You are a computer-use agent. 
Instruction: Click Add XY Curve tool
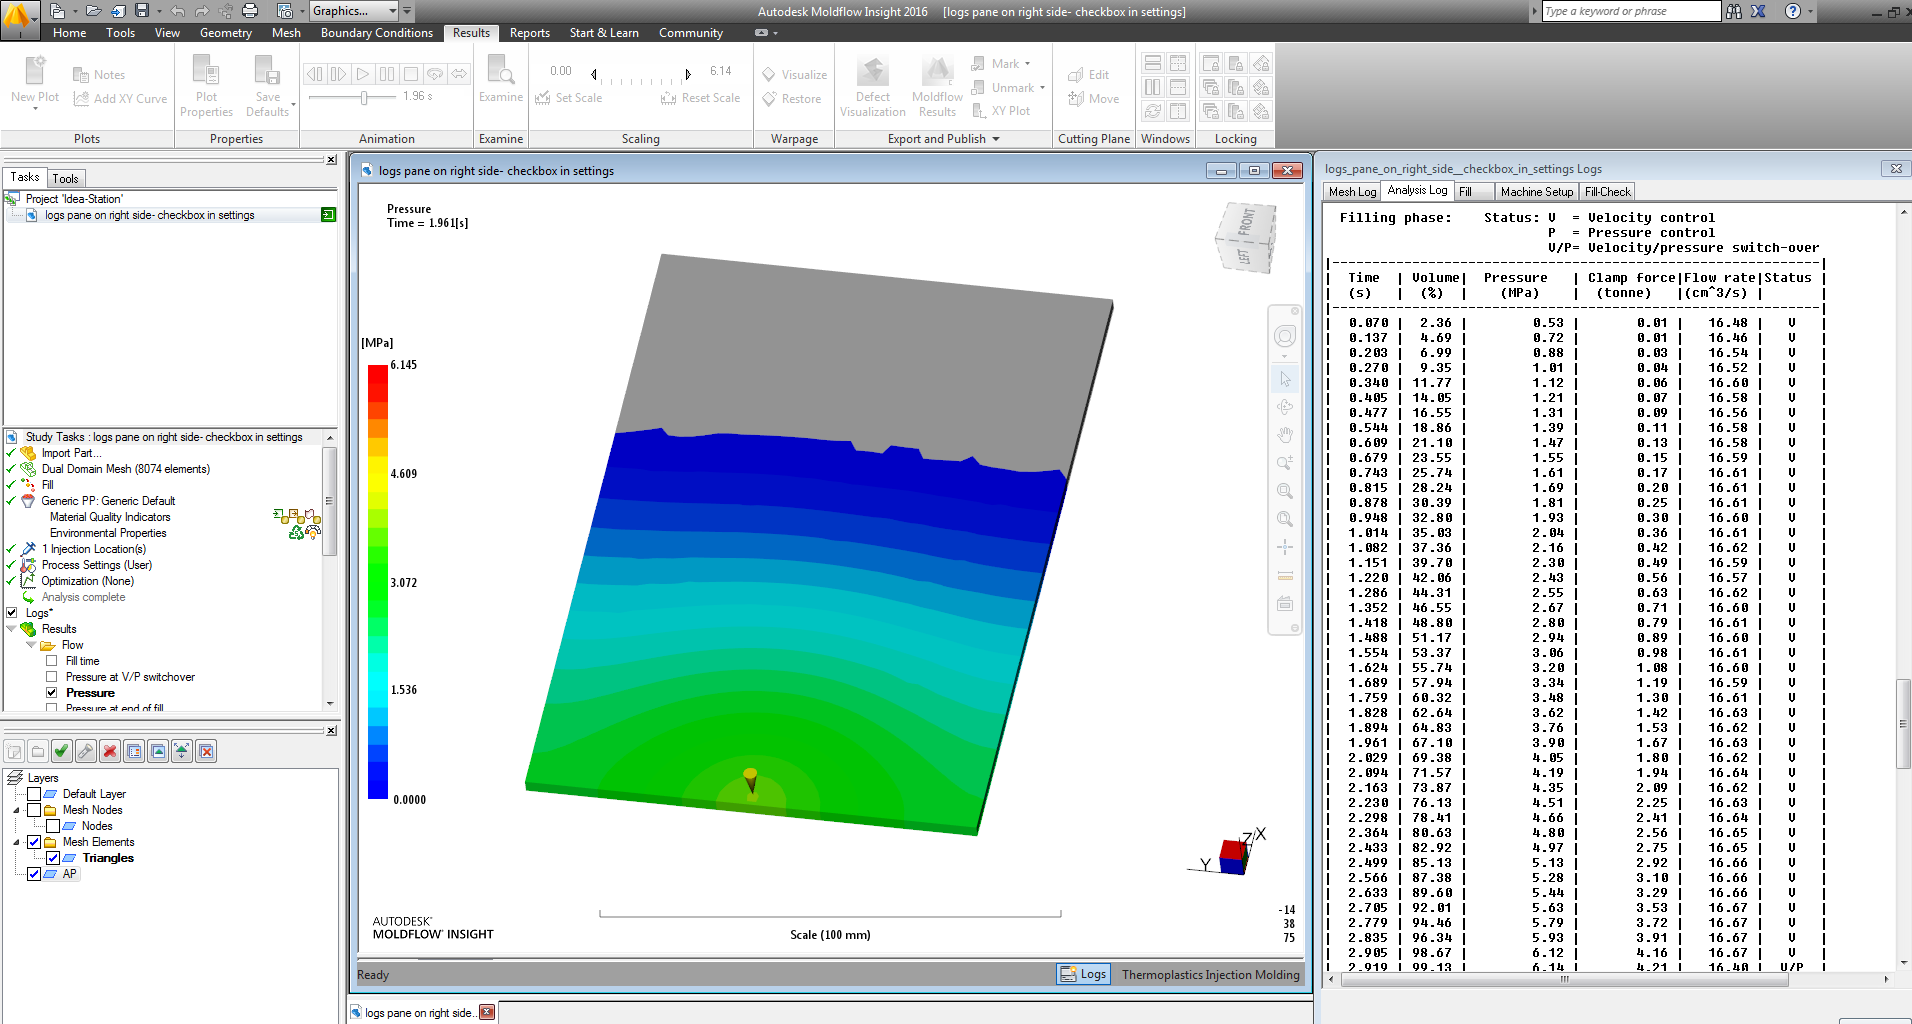(x=120, y=99)
